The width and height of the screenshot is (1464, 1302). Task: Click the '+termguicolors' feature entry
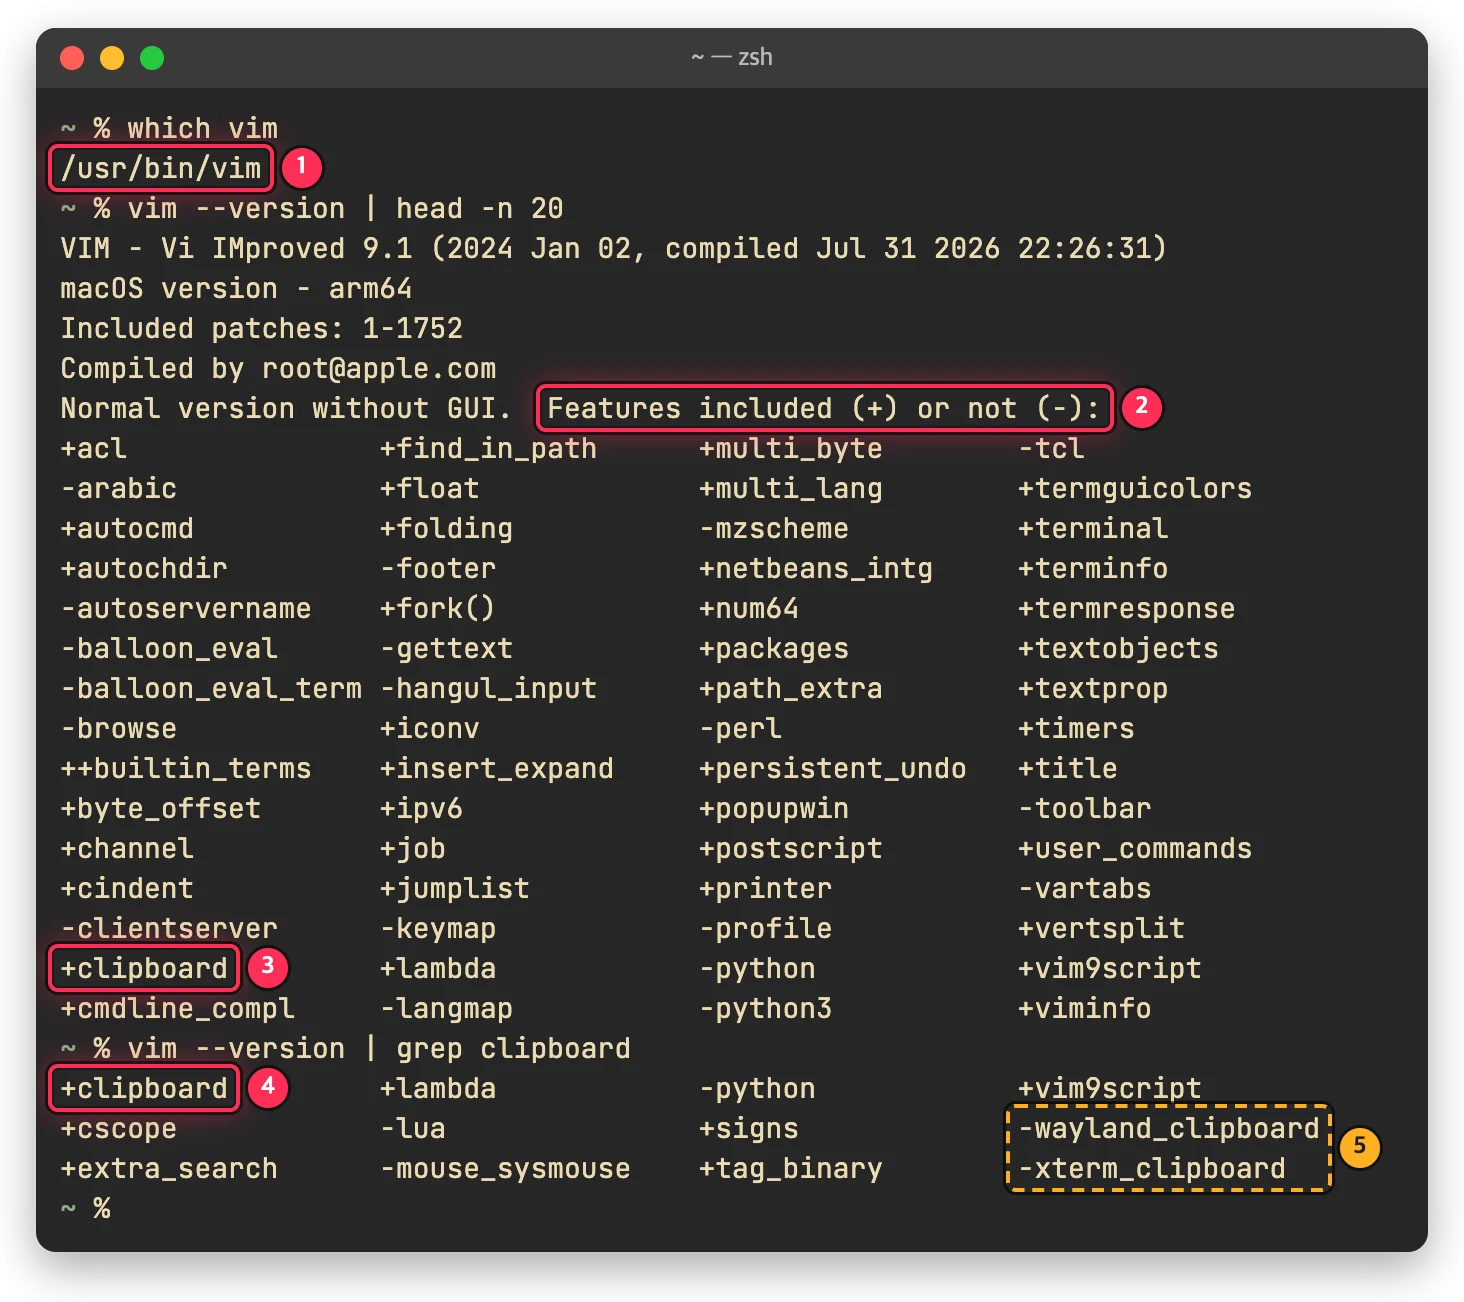[1135, 488]
